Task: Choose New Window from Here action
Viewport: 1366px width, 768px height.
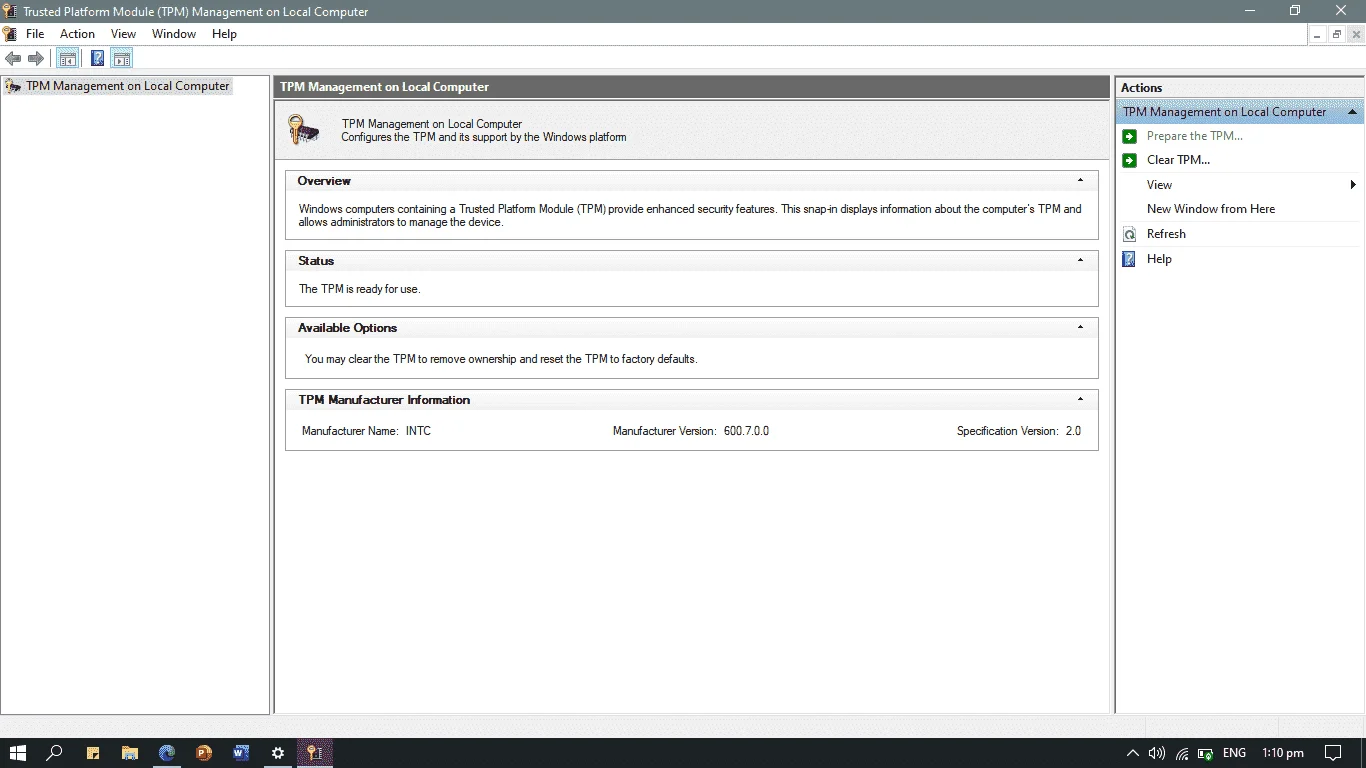Action: pos(1211,209)
